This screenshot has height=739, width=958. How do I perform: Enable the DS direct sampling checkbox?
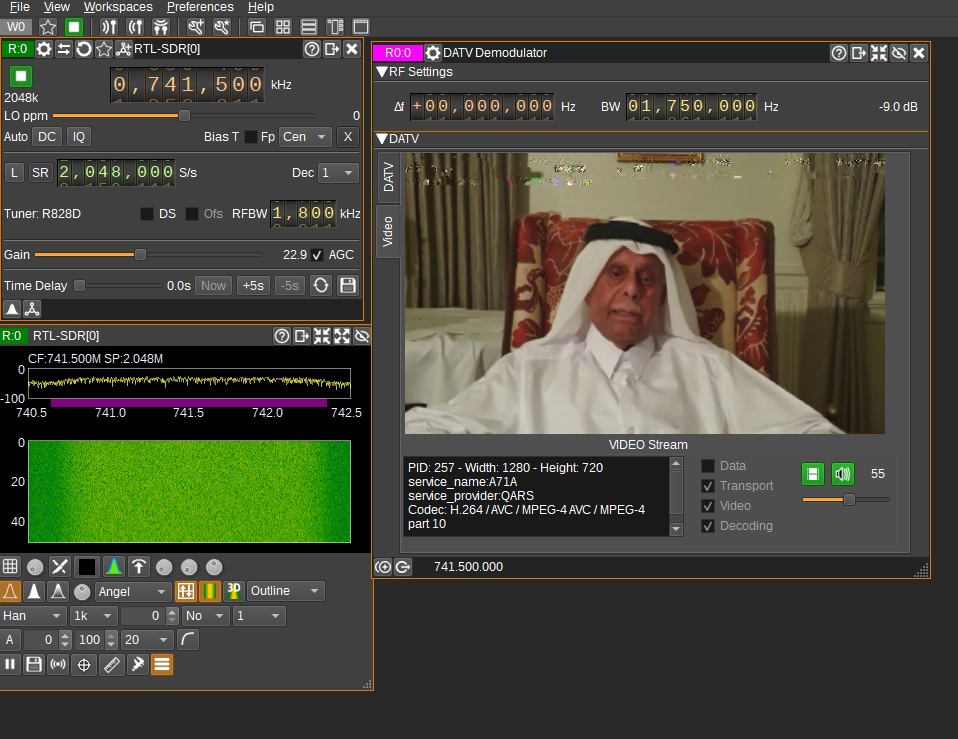coord(147,214)
